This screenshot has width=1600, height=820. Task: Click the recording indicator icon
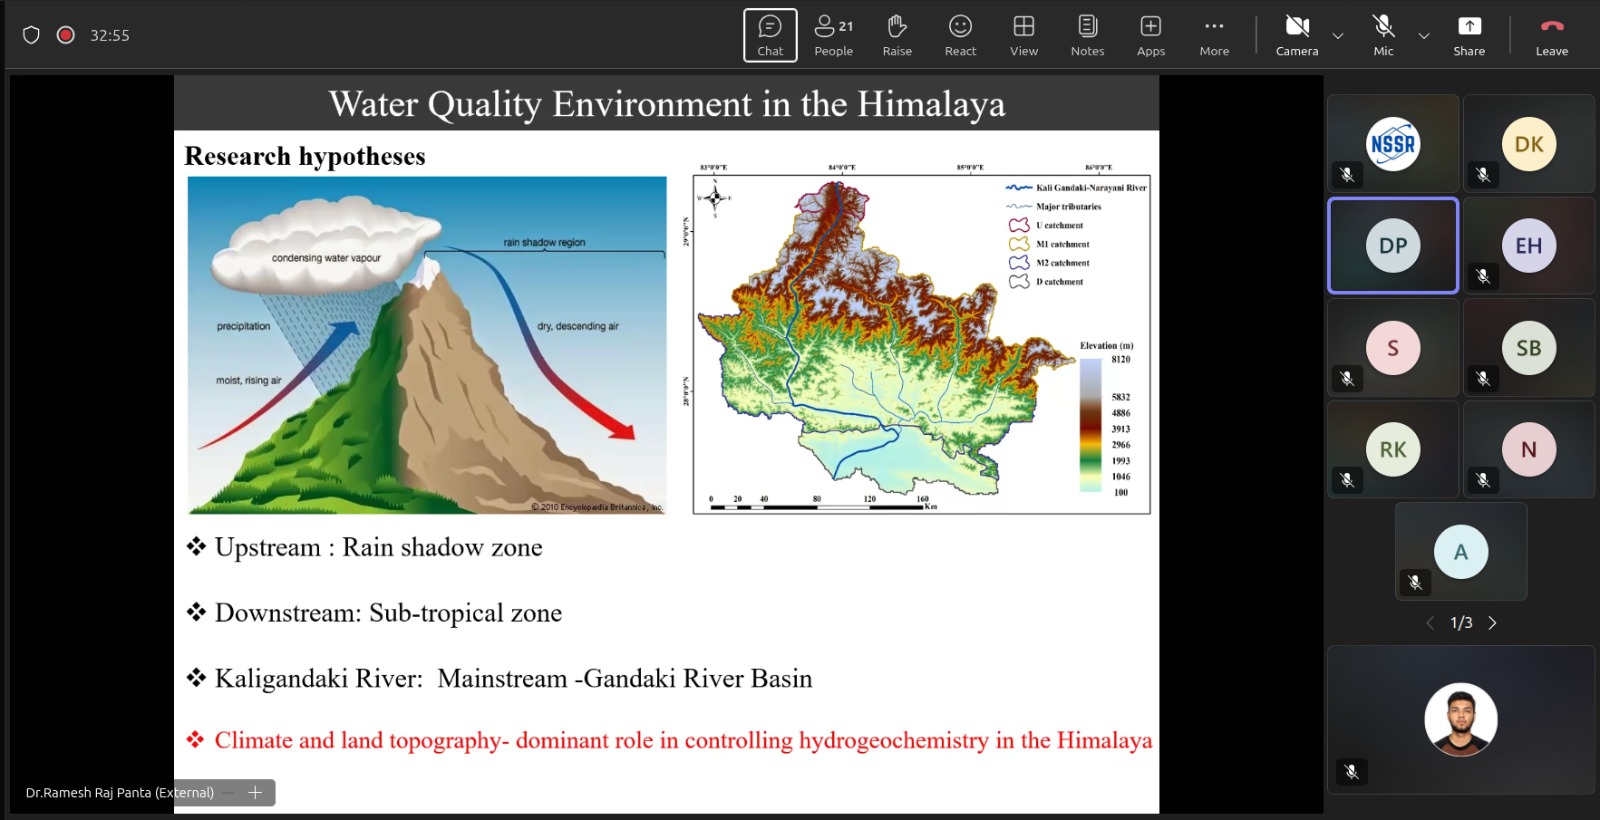pyautogui.click(x=66, y=35)
